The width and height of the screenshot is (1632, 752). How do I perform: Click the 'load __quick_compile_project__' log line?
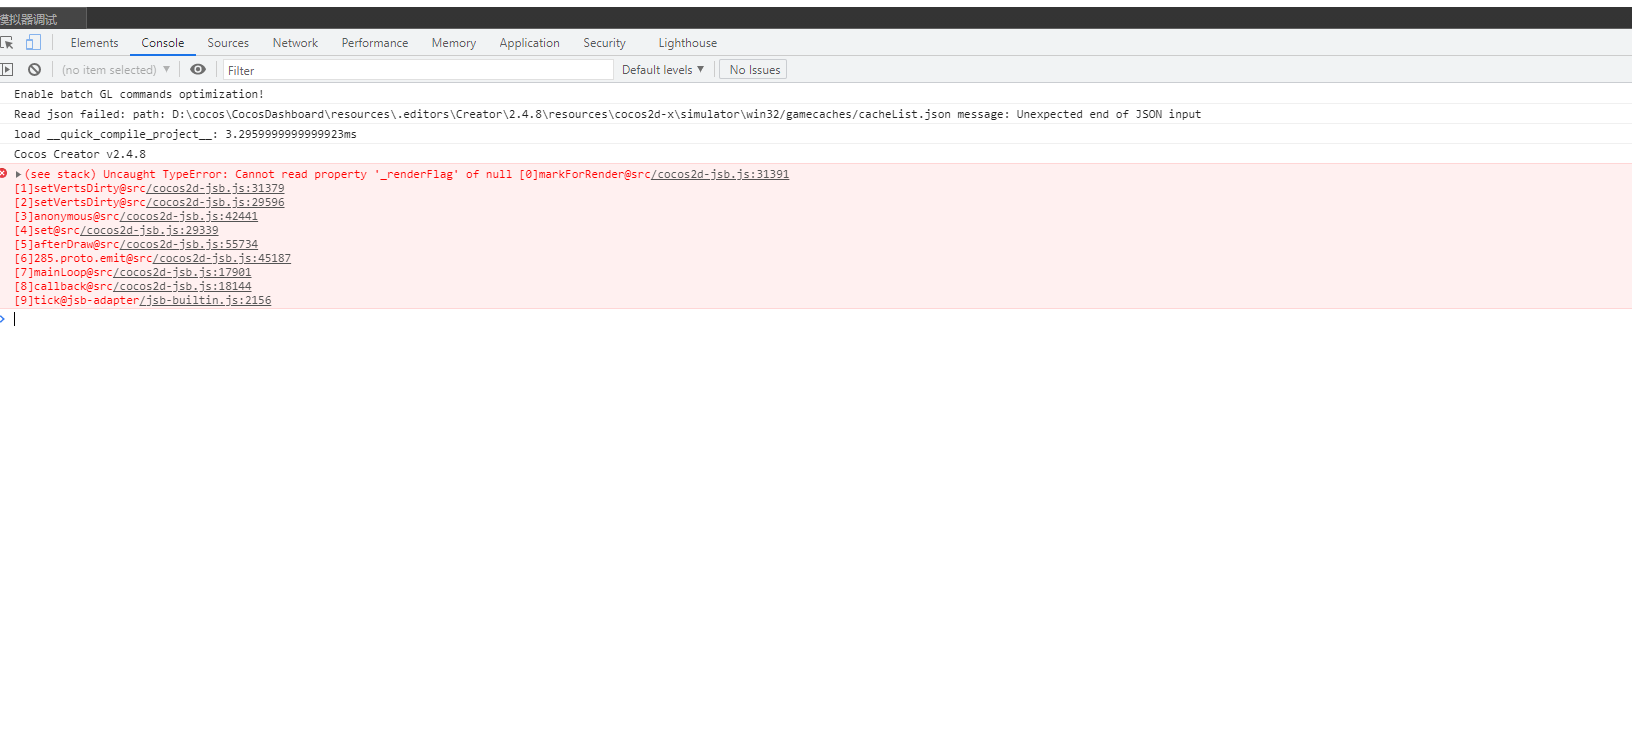pyautogui.click(x=185, y=134)
